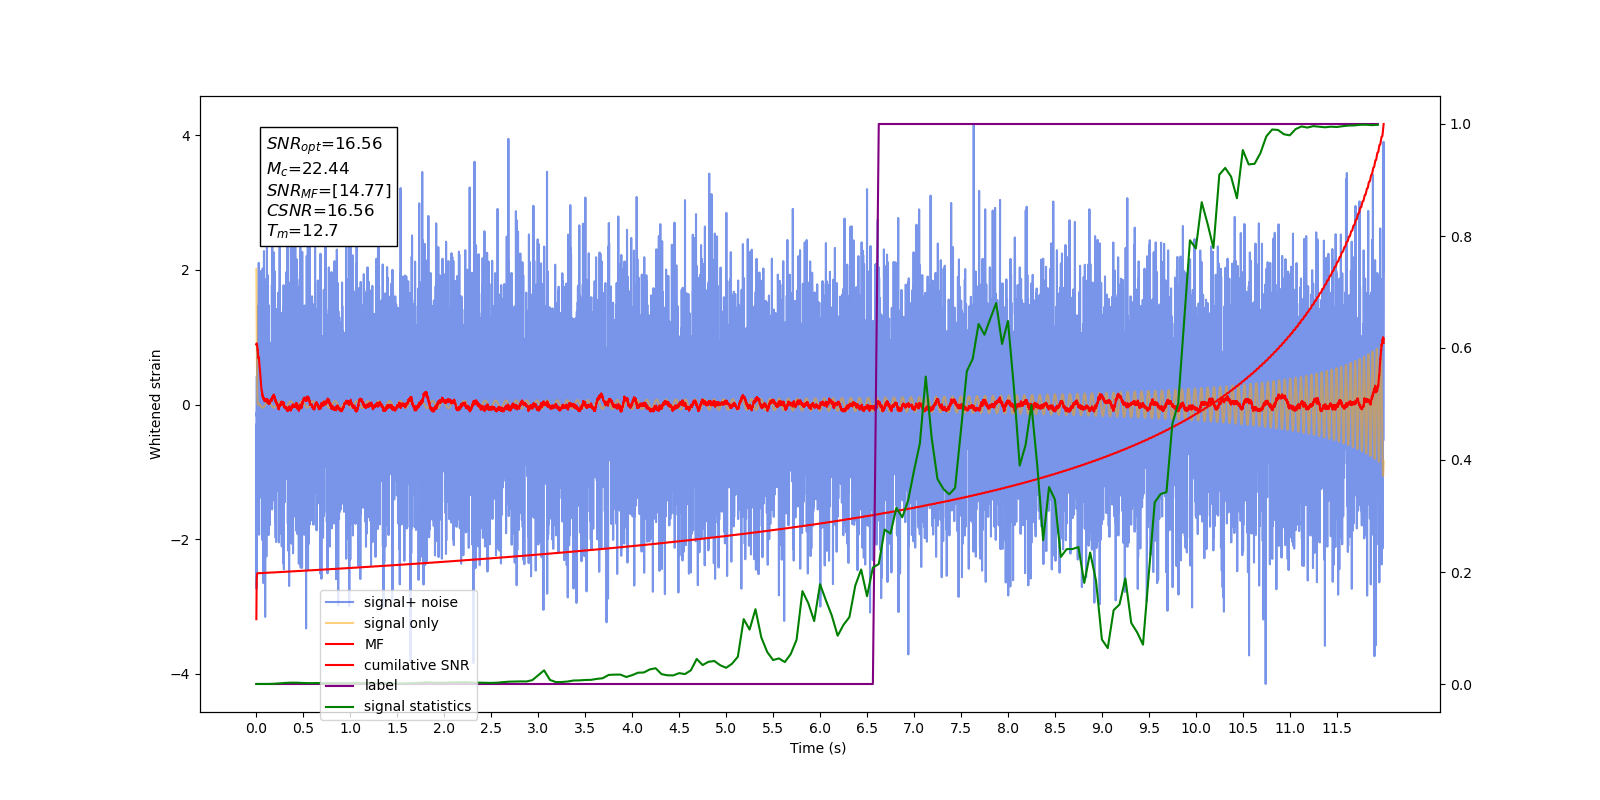
Task: Click x-axis tick label 11.0
Action: pyautogui.click(x=1290, y=728)
